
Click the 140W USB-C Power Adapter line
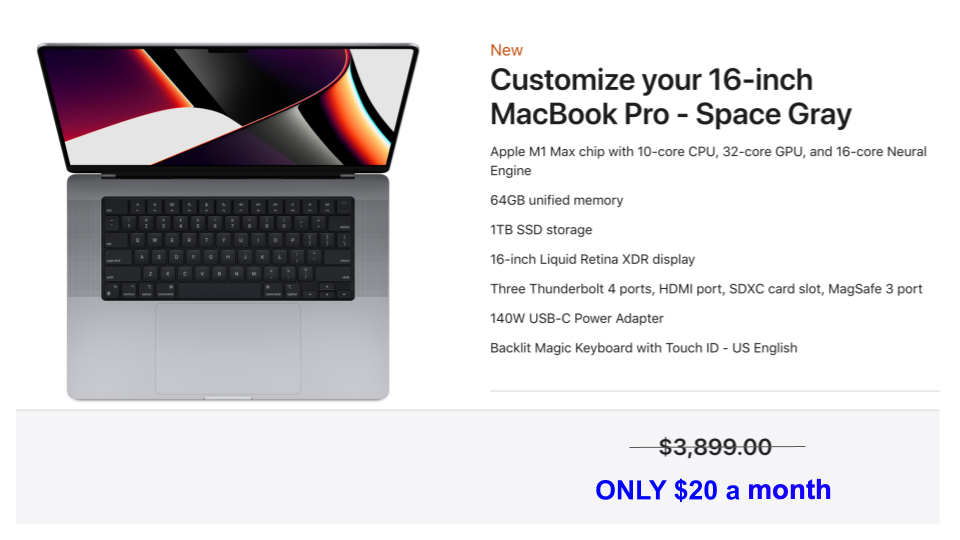point(577,318)
